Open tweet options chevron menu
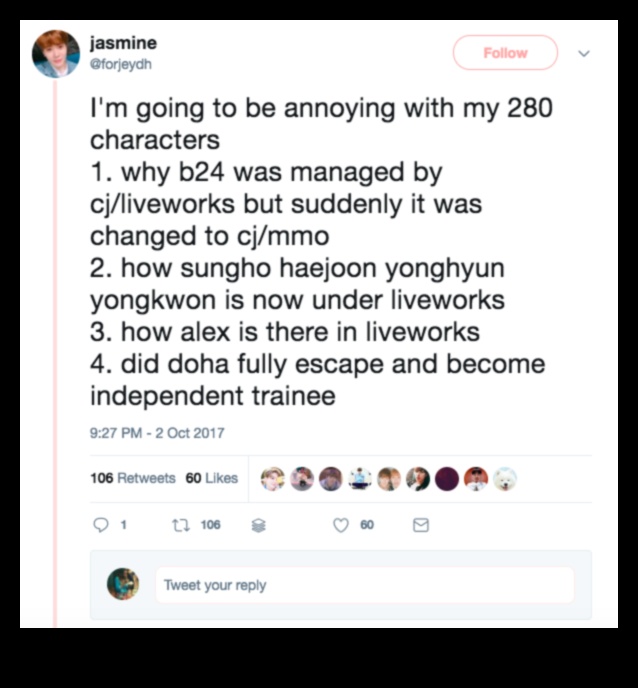 coord(584,54)
